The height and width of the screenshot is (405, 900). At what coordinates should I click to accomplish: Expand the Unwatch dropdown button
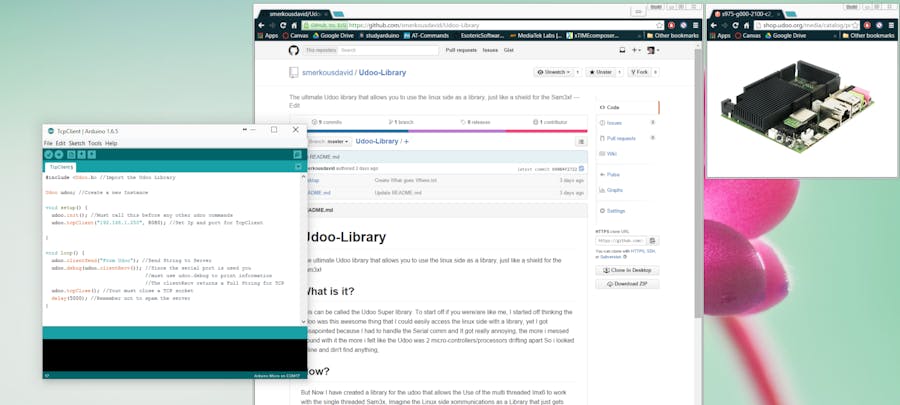(555, 72)
